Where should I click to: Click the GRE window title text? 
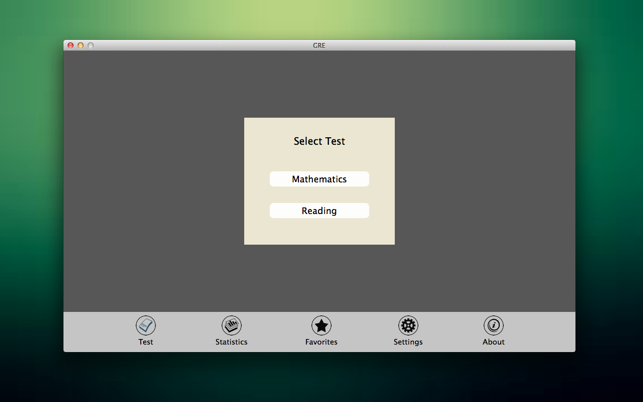319,45
